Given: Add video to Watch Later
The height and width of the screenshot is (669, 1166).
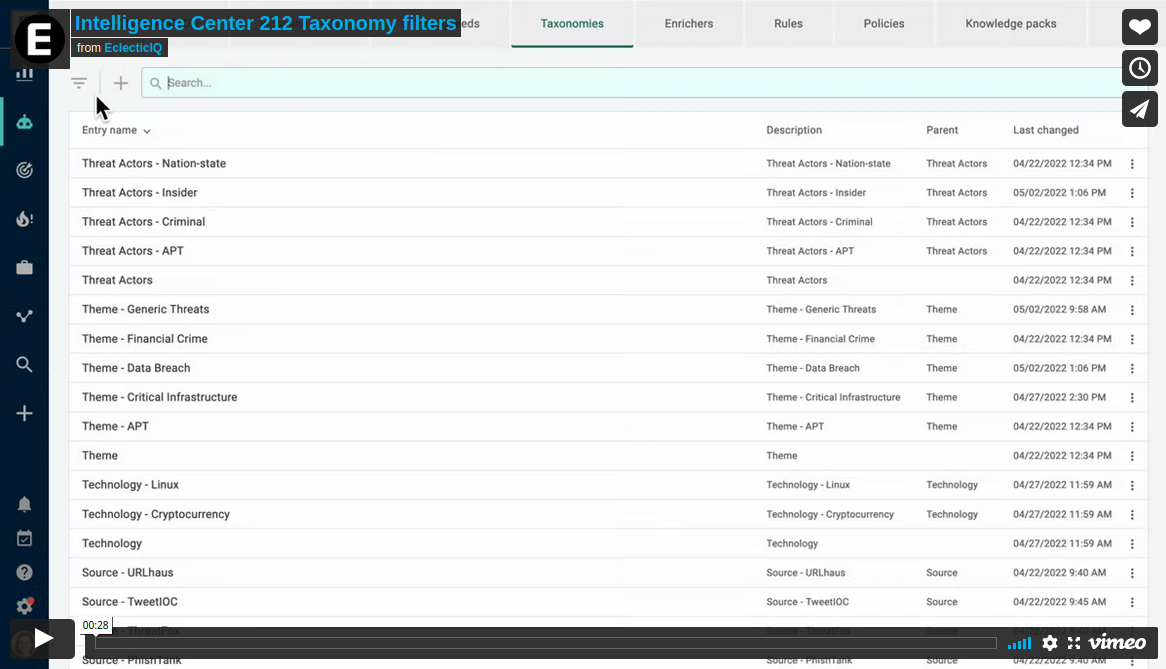Looking at the screenshot, I should 1140,68.
